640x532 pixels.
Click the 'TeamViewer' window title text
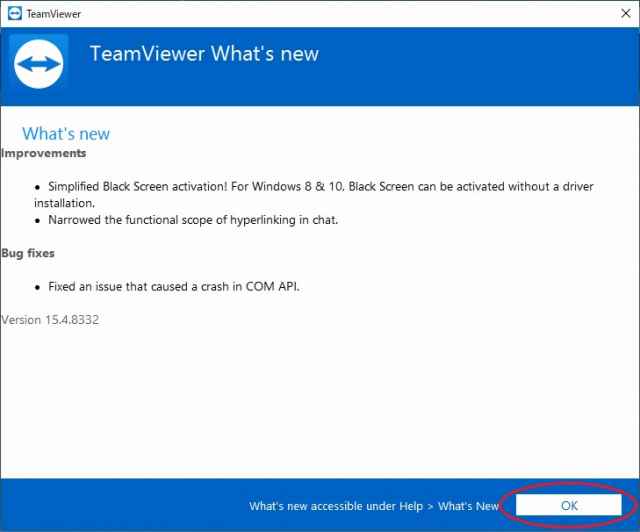(x=53, y=14)
